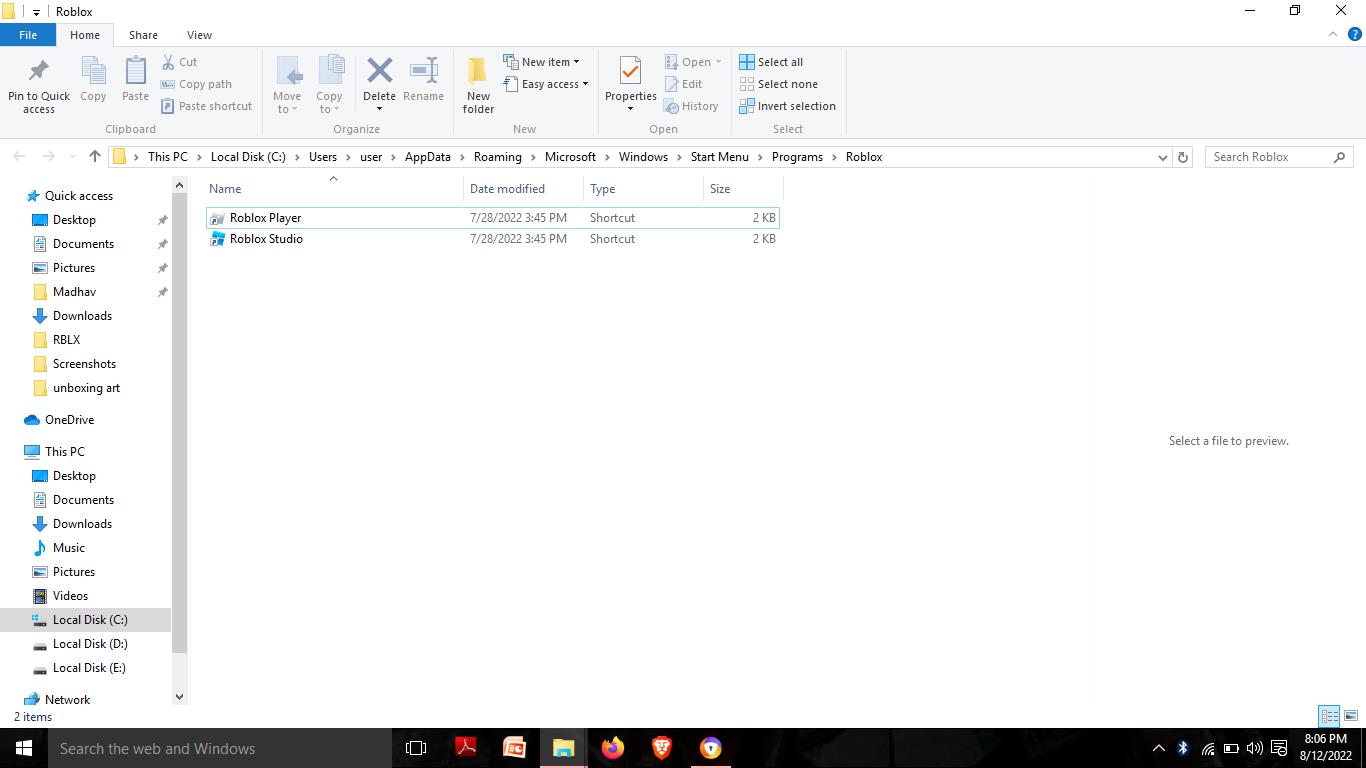
Task: Sort by Date modified column header
Action: coord(523,188)
